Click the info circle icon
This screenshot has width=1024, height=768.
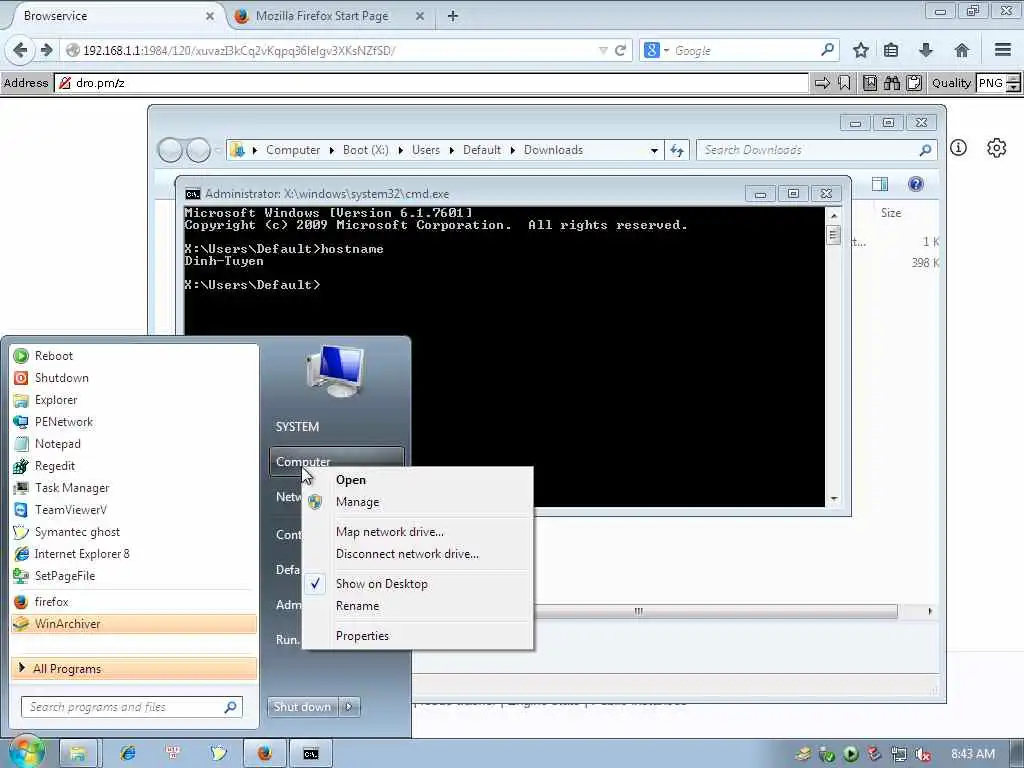[x=958, y=148]
